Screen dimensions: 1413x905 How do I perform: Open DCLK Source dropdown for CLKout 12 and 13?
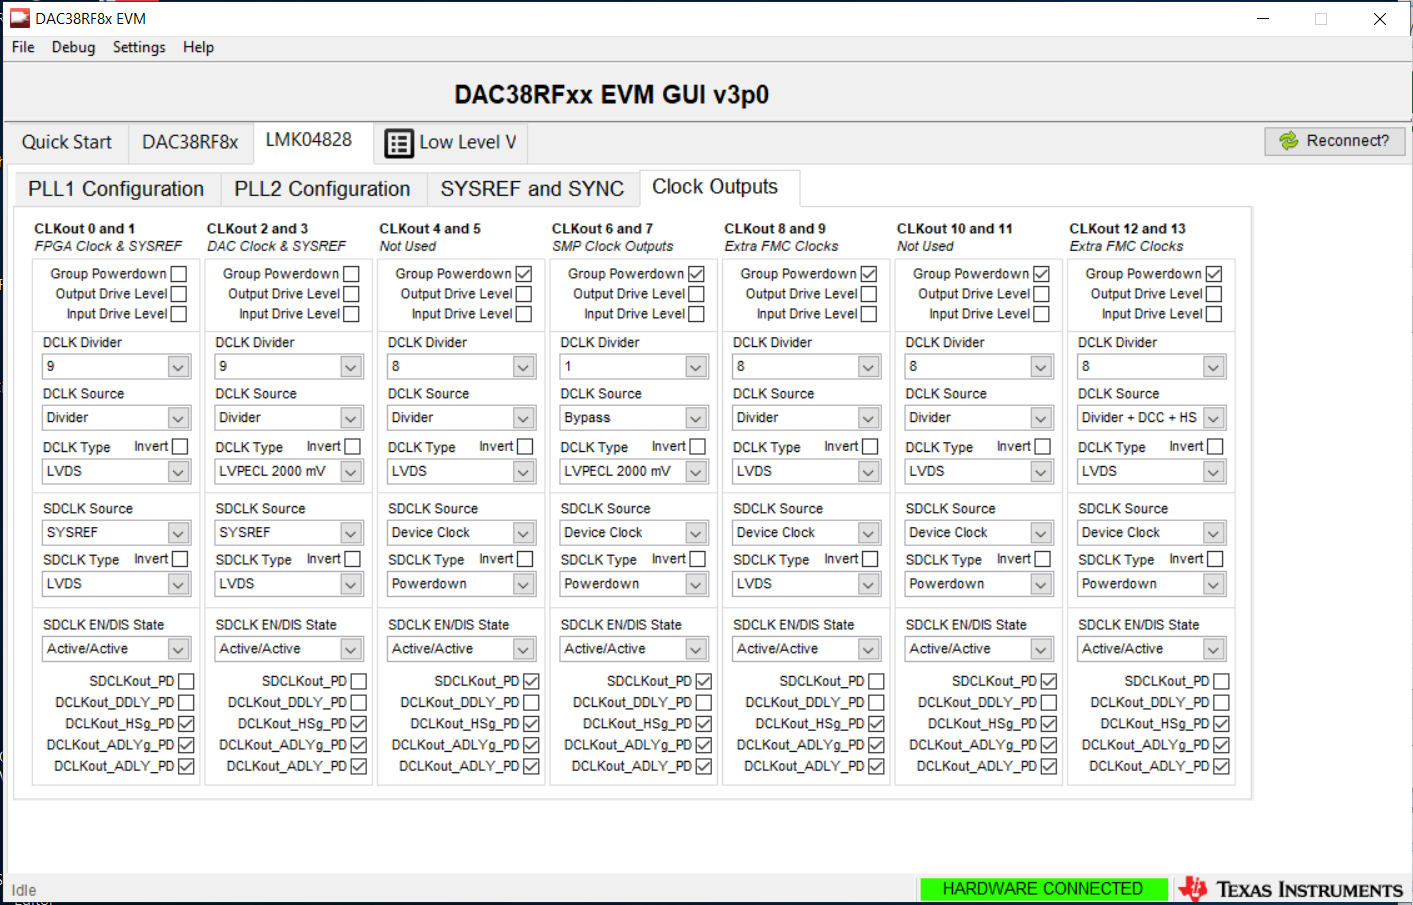tap(1151, 418)
